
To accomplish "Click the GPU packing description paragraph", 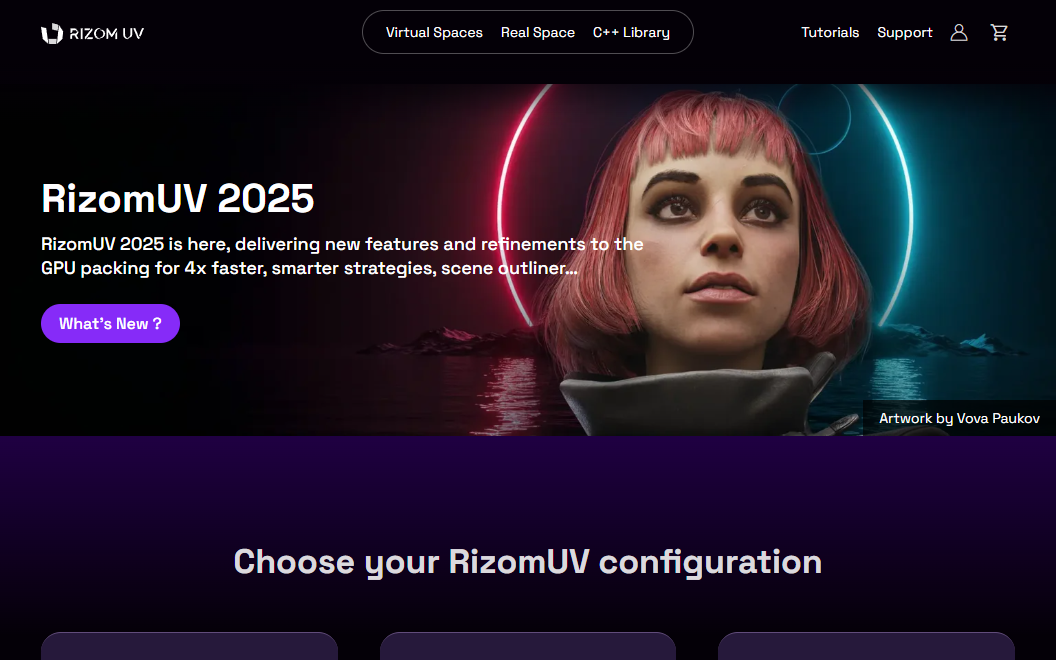I will (x=342, y=256).
